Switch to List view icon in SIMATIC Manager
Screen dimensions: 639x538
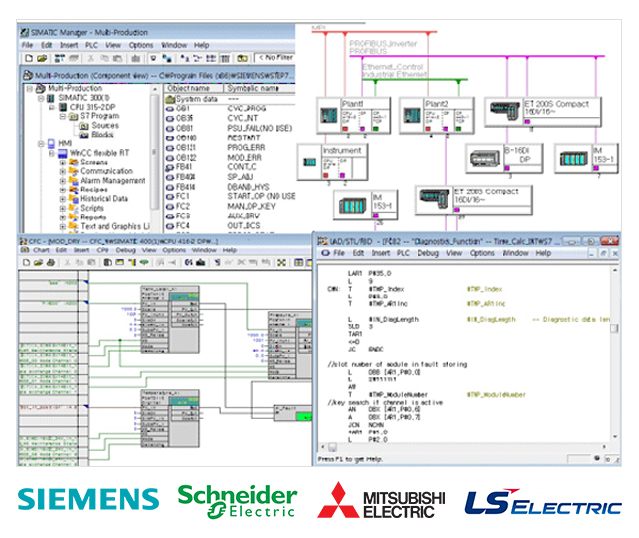211,58
